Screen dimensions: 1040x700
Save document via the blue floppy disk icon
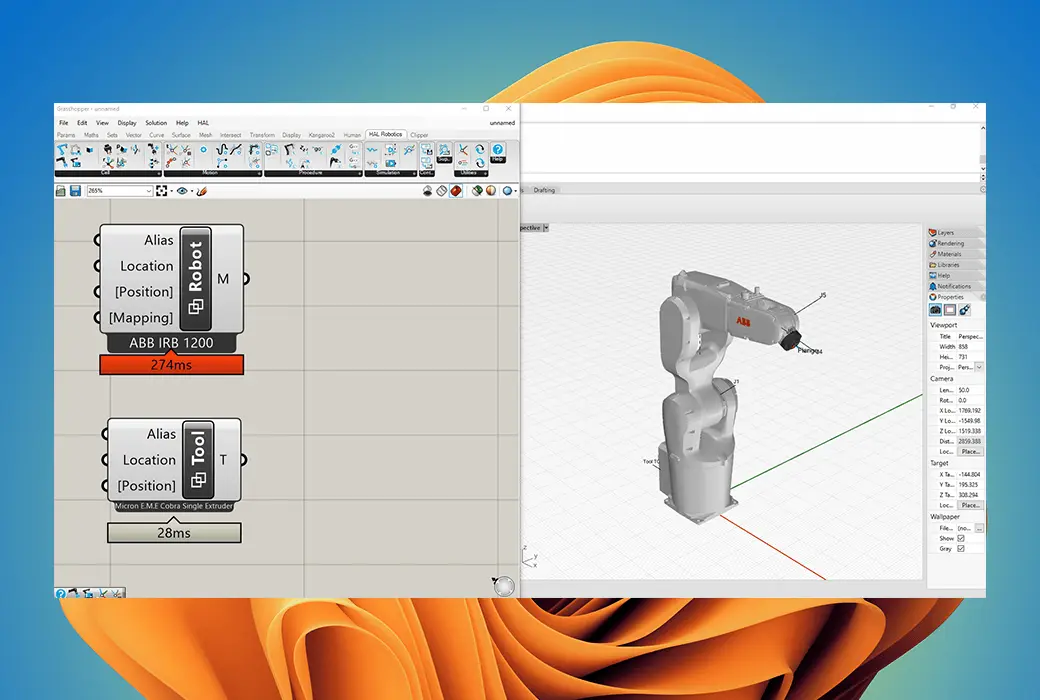click(x=76, y=191)
